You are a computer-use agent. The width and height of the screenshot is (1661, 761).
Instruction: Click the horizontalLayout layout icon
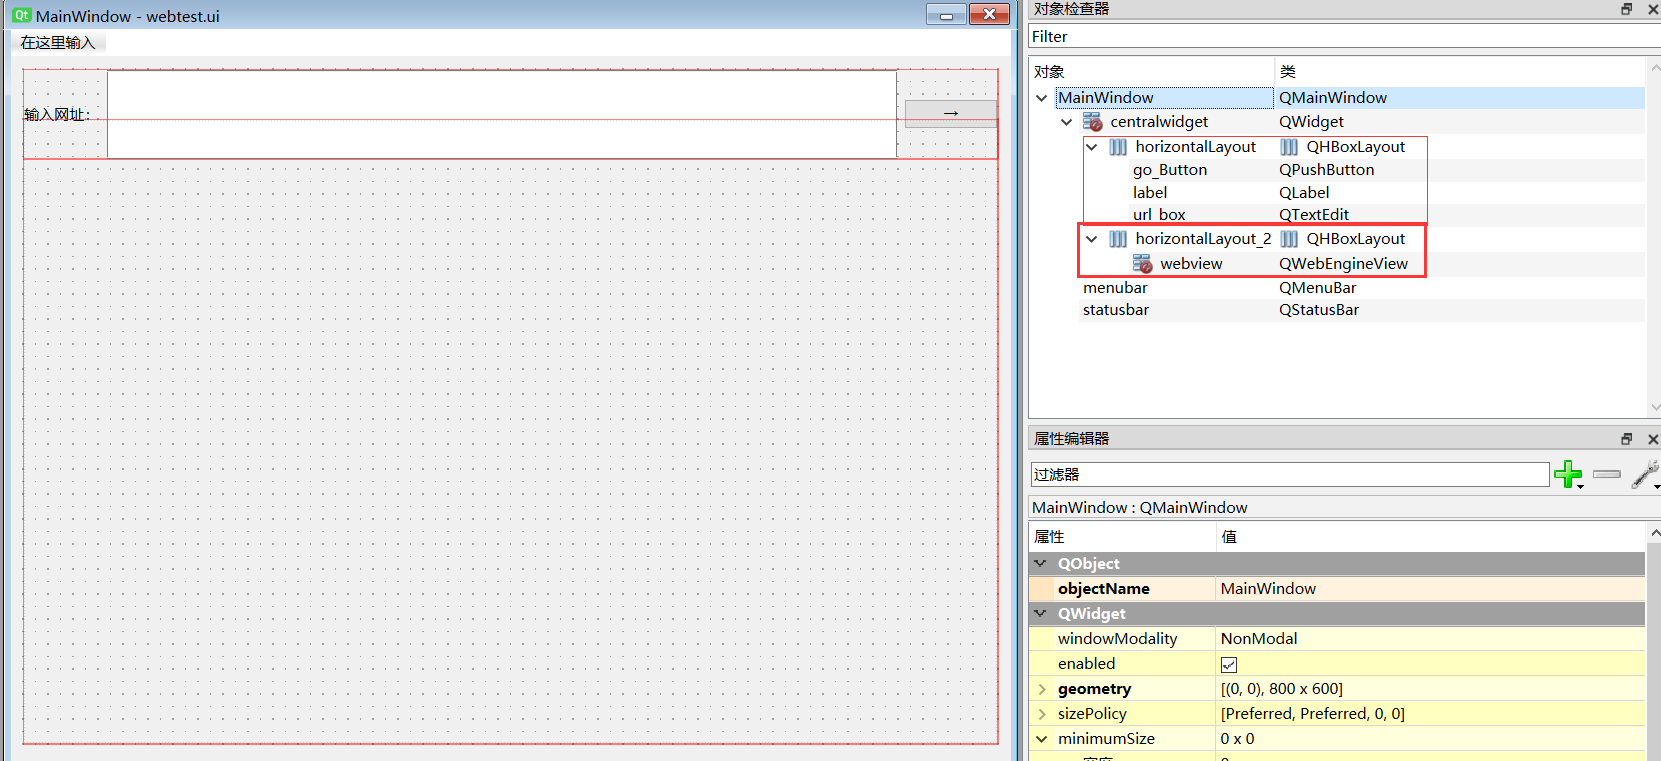coord(1118,147)
